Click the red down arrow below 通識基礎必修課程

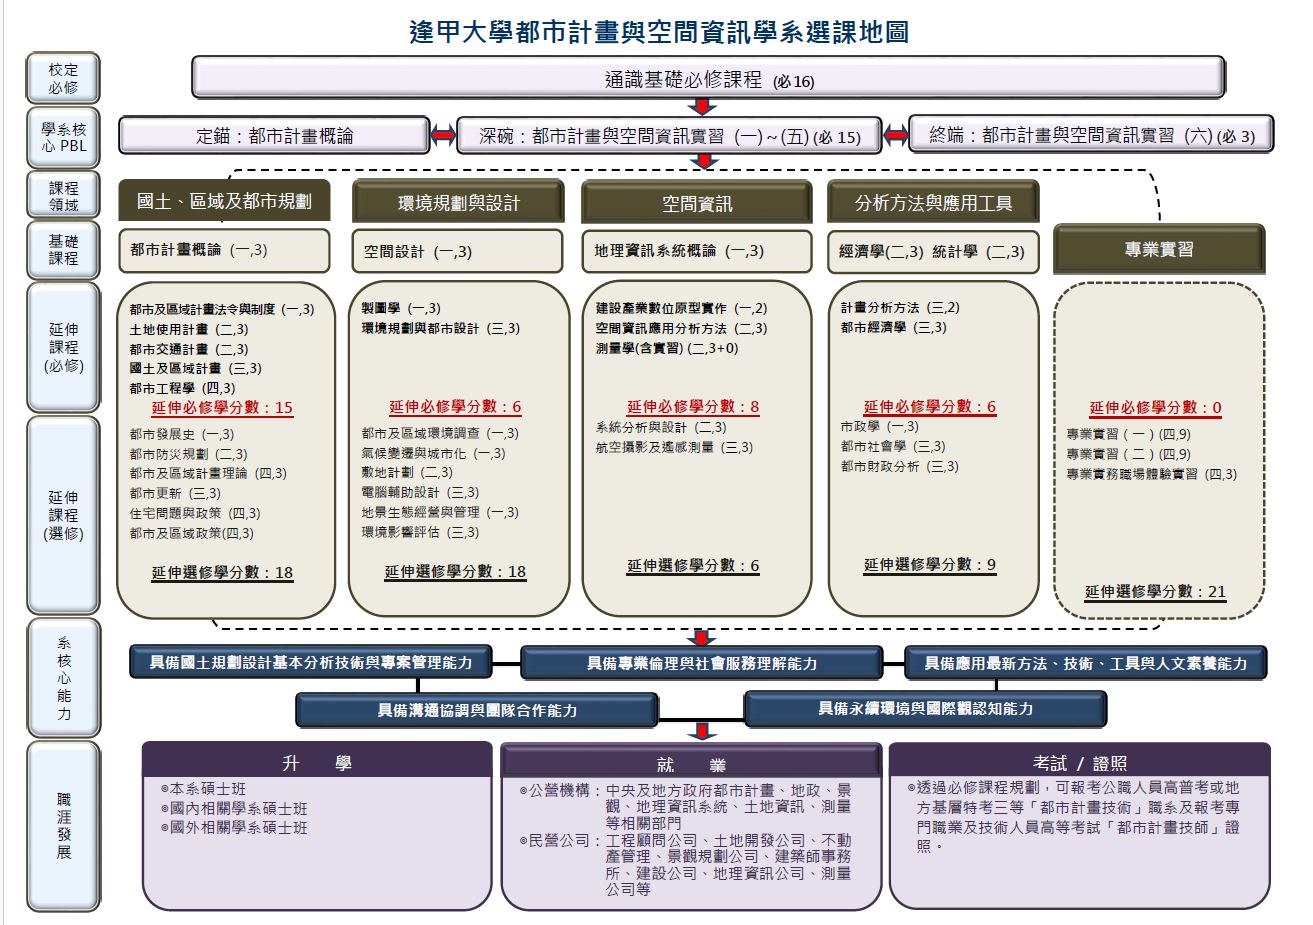(x=703, y=106)
